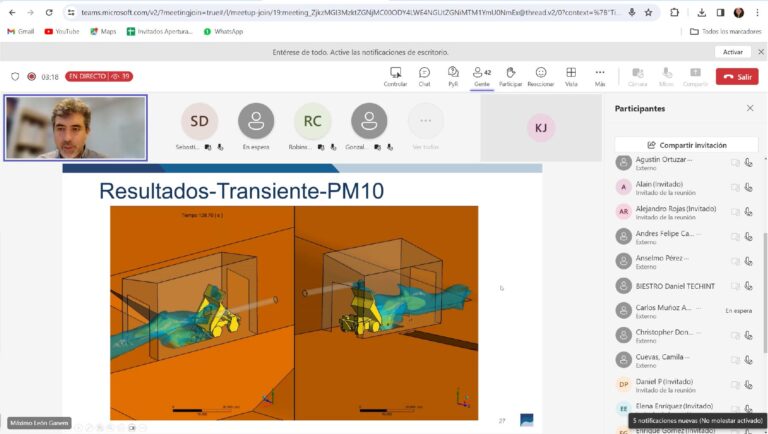
Task: Select SD participant avatar
Action: click(x=199, y=121)
